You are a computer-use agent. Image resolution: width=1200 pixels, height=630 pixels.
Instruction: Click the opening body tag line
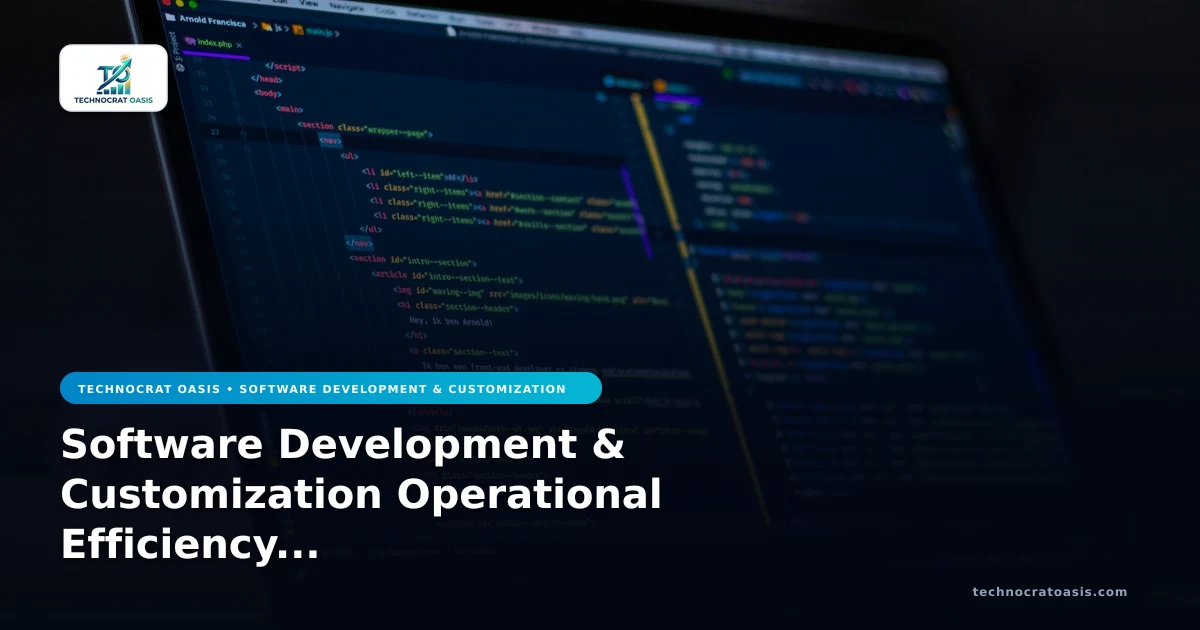[267, 93]
